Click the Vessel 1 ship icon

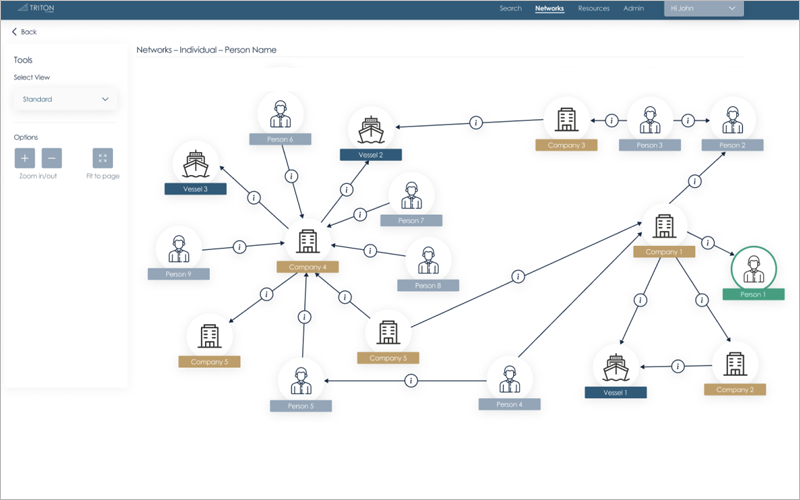pos(615,366)
